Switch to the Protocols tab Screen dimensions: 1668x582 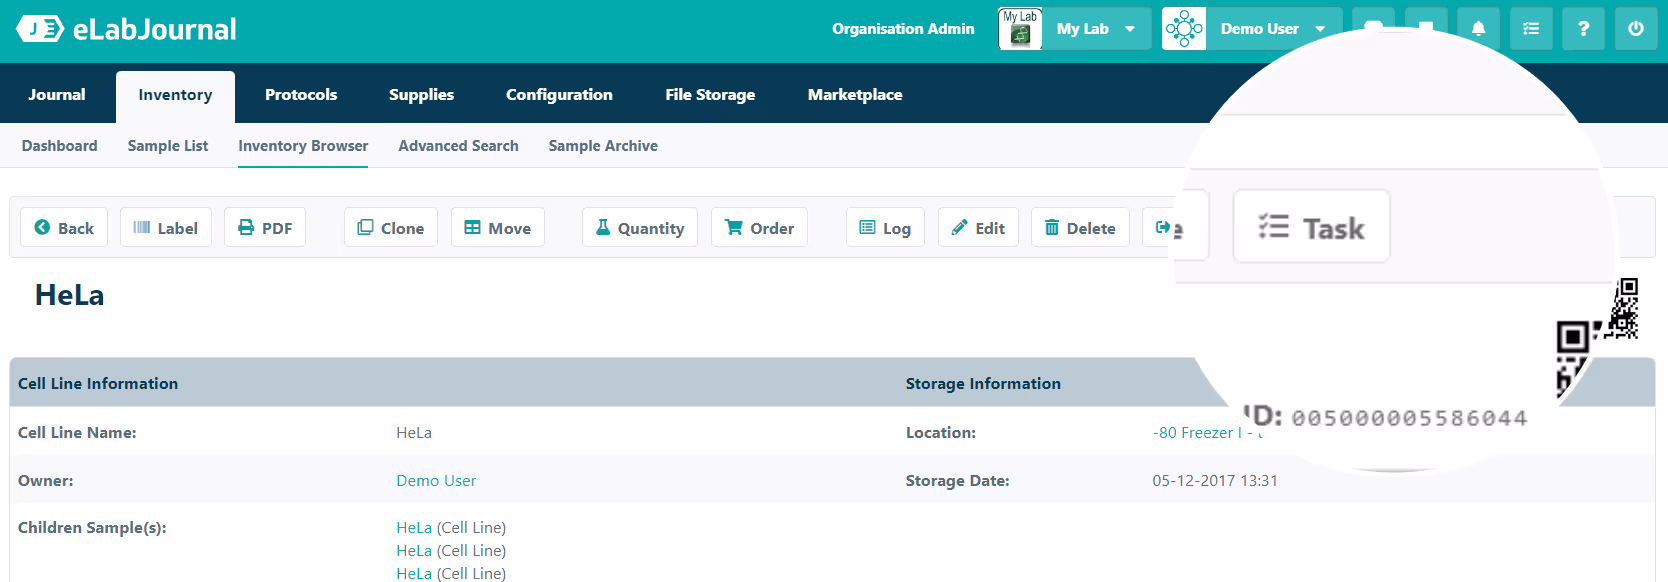tap(301, 95)
